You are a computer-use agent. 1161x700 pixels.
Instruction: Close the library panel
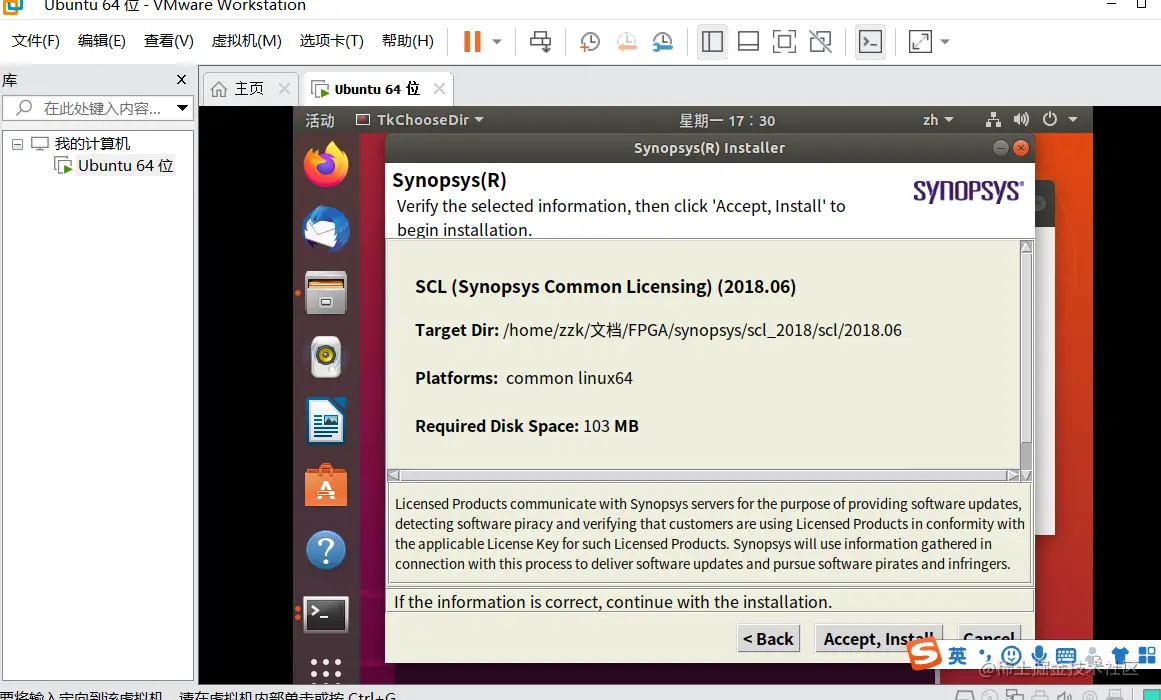[x=181, y=79]
